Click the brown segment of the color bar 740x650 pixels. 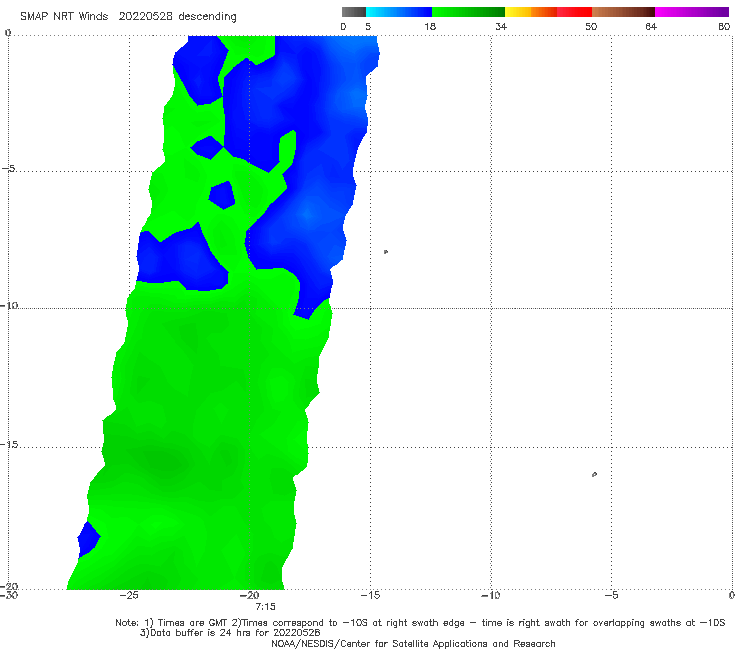click(x=623, y=12)
